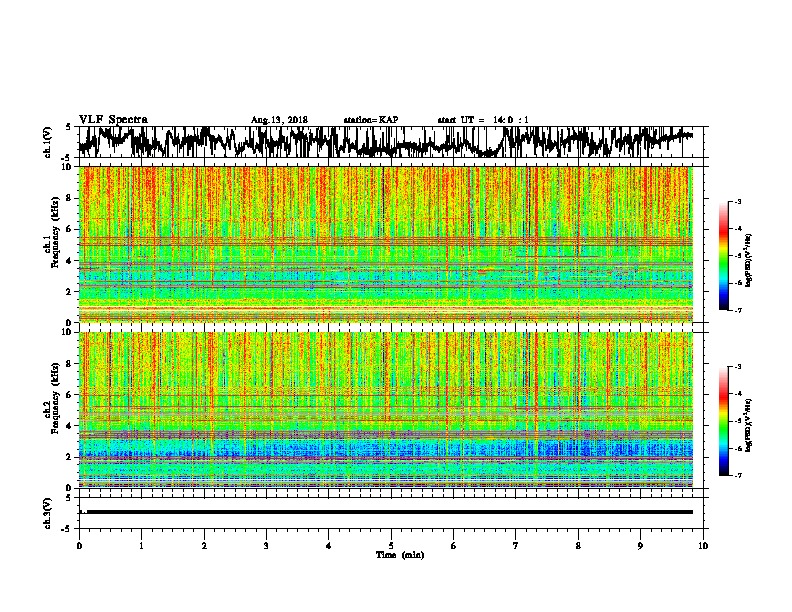The width and height of the screenshot is (792, 612).
Task: Click time axis tick label "7"
Action: tap(516, 546)
